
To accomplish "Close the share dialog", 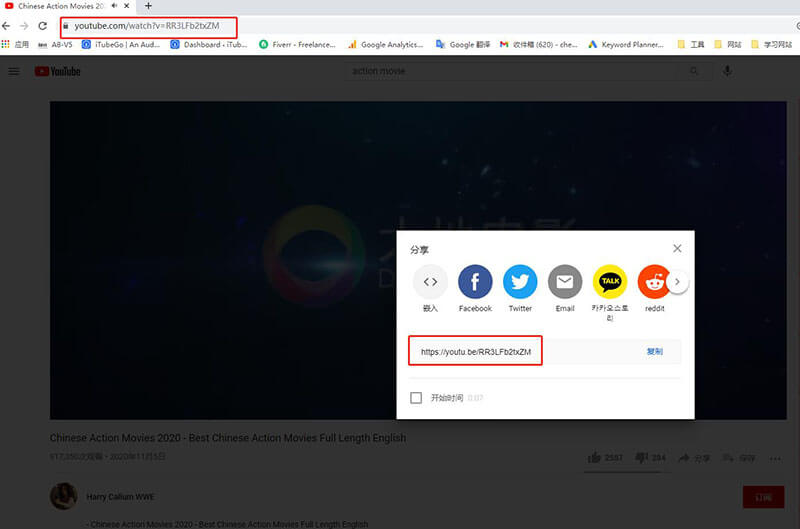I will click(677, 248).
